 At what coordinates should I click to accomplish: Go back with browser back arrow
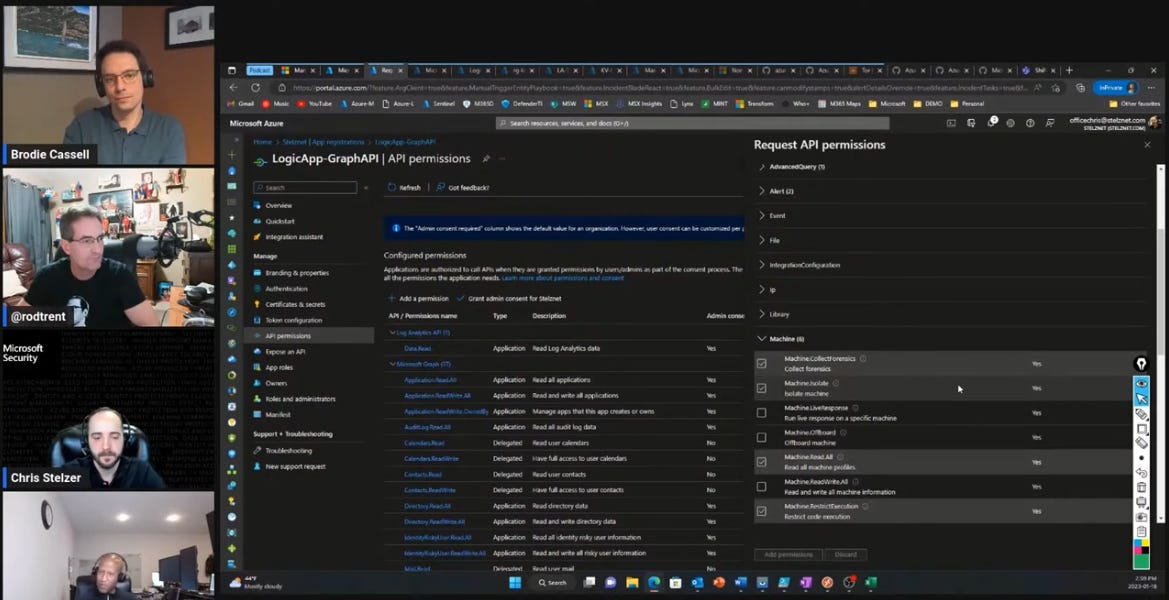[233, 87]
